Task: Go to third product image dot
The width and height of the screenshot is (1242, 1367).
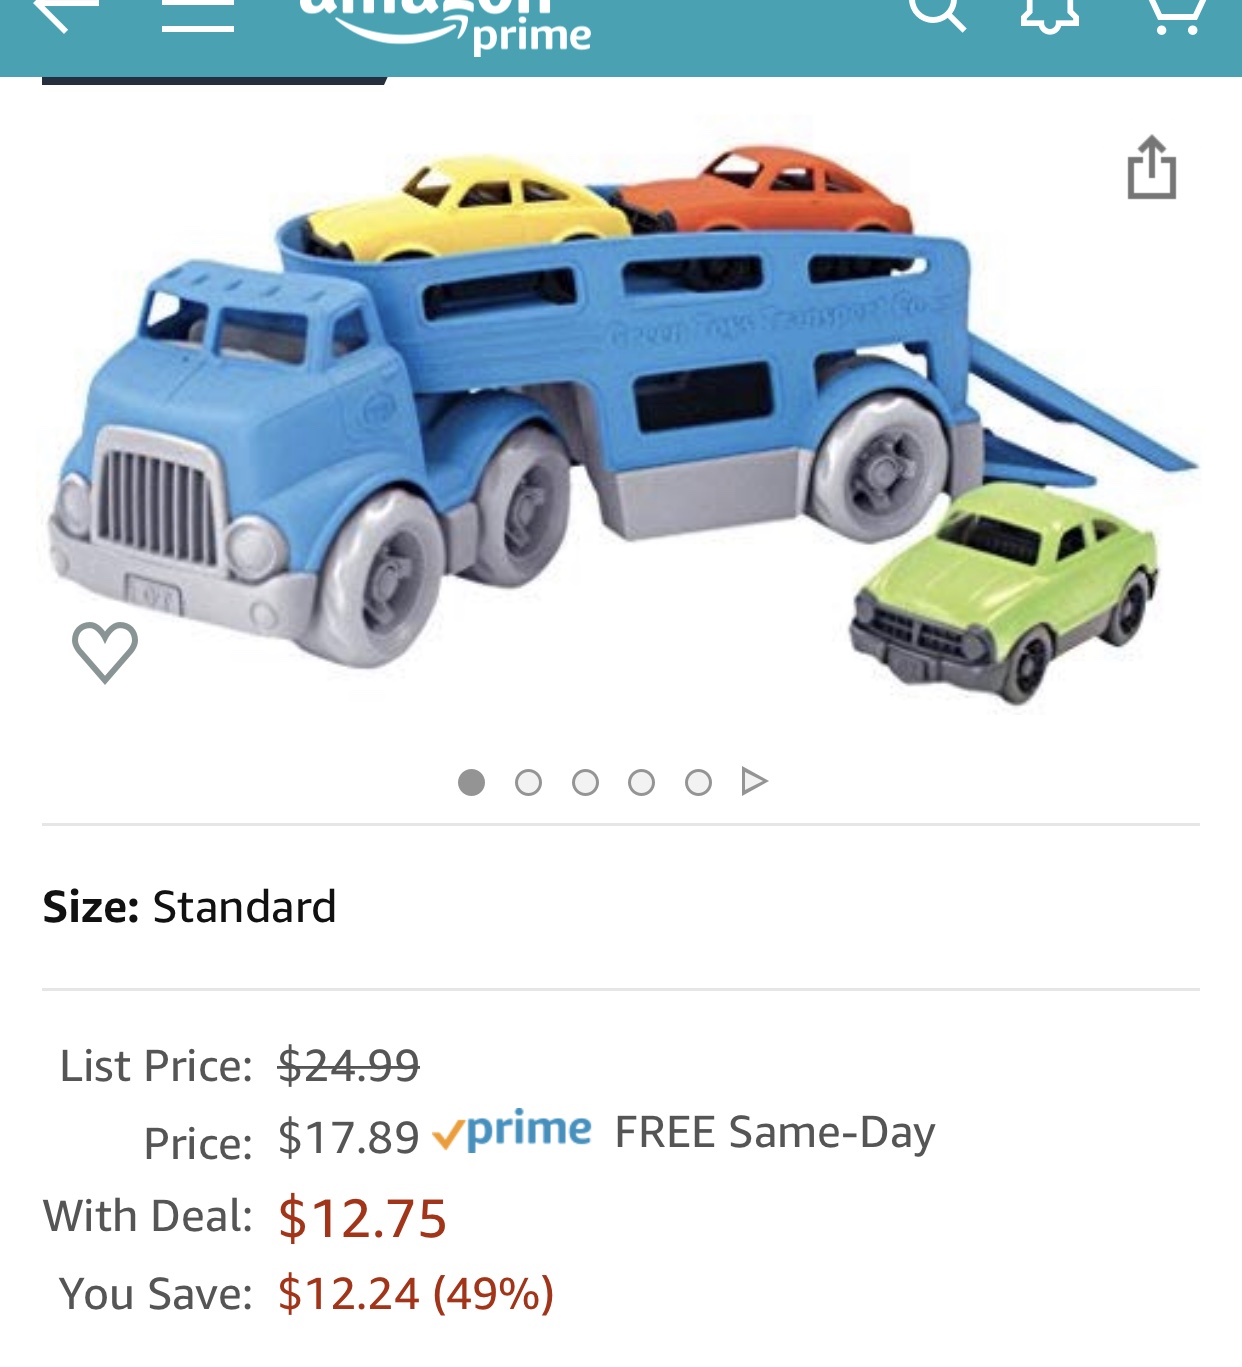Action: tap(585, 782)
